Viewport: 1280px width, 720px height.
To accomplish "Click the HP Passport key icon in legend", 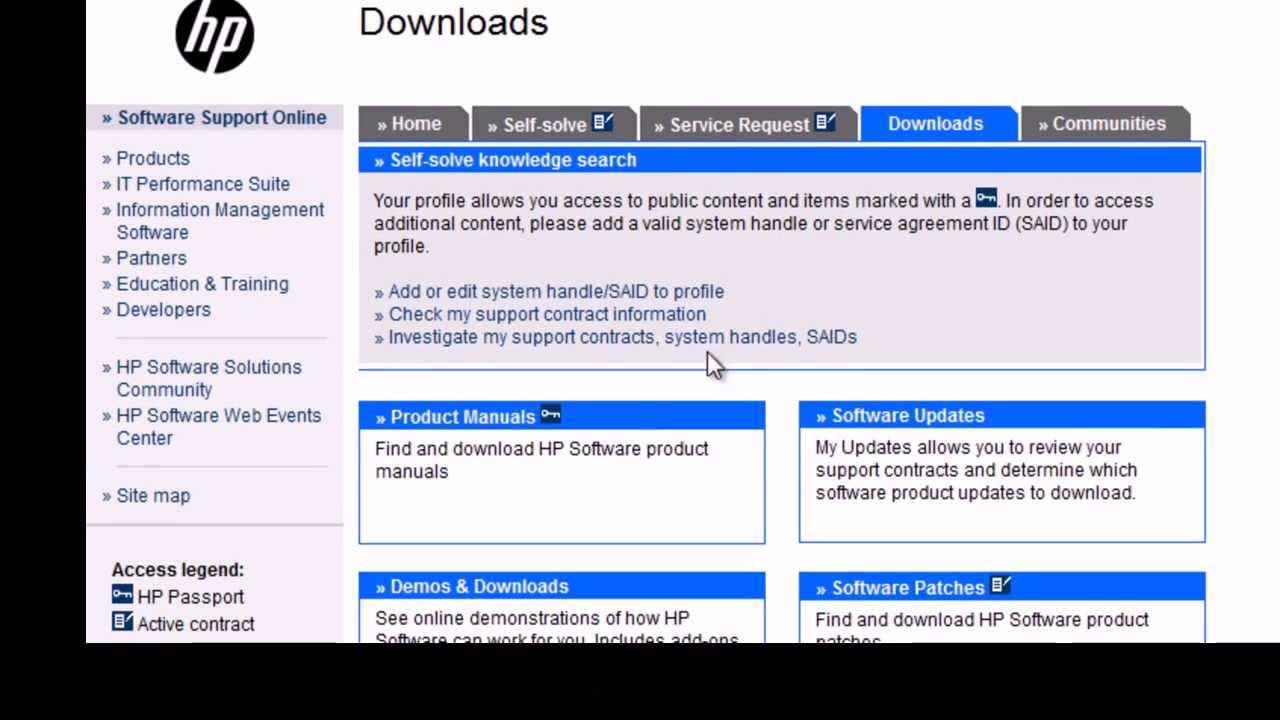I will coord(122,594).
